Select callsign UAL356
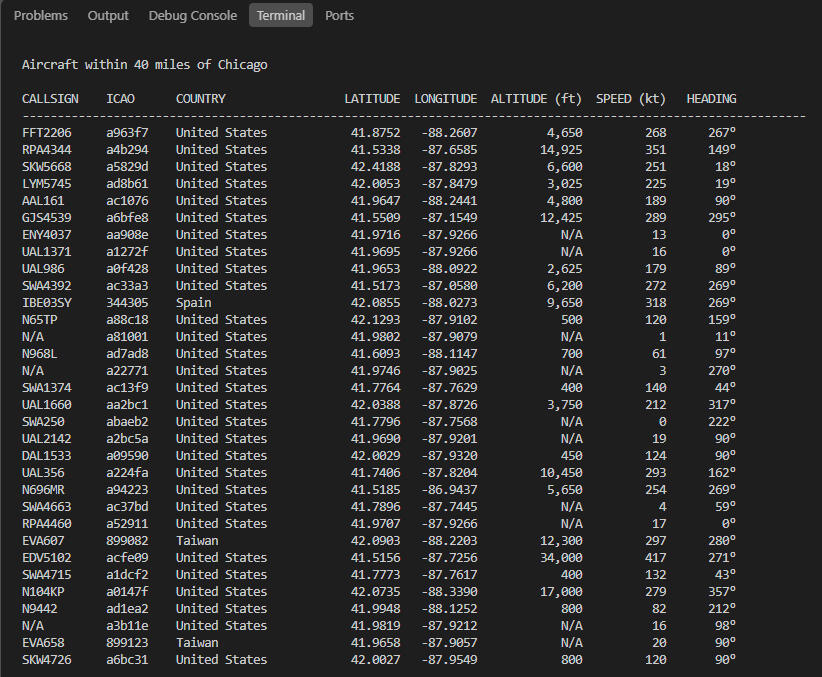The width and height of the screenshot is (822, 677). (43, 472)
